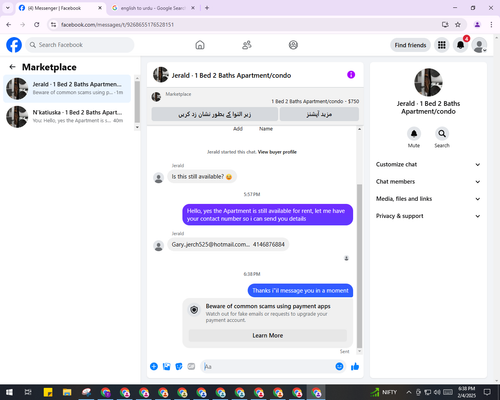Attach a photo with the image icon
Viewport: 500px width, 400px height.
click(x=166, y=366)
